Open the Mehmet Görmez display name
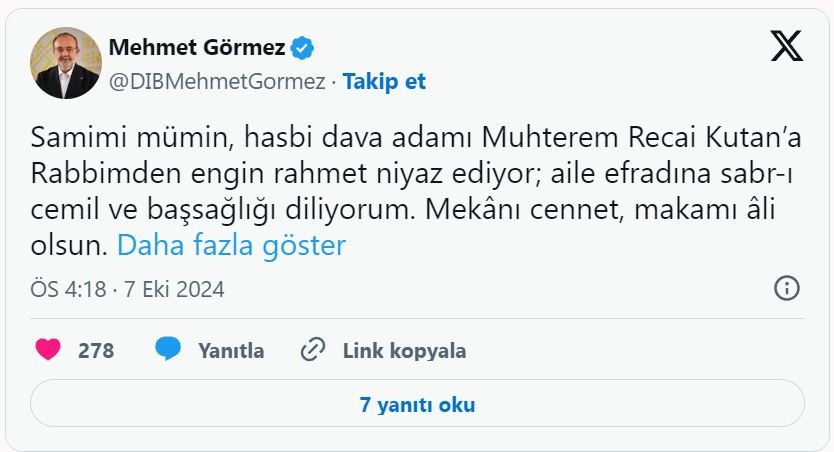Viewport: 834px width, 452px height. click(x=196, y=48)
